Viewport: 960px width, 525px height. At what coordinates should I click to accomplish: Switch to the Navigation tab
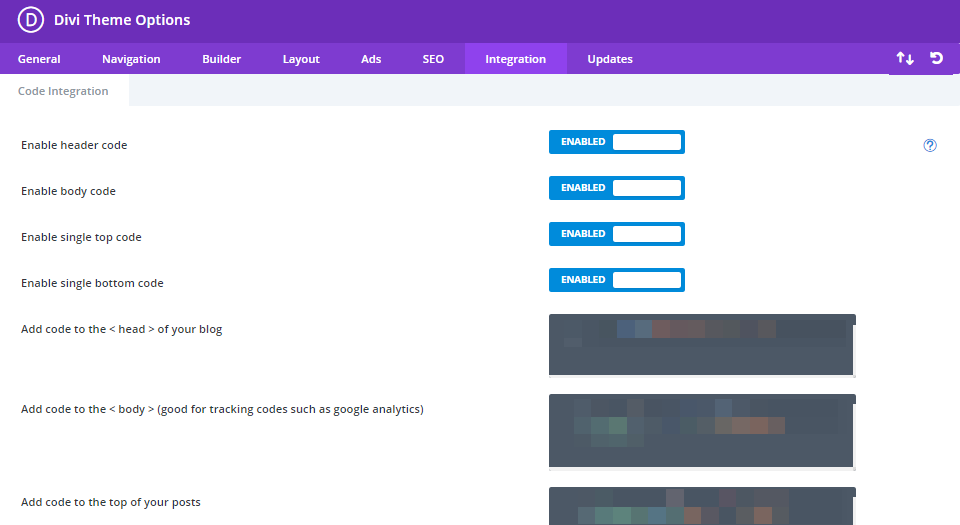pos(131,59)
